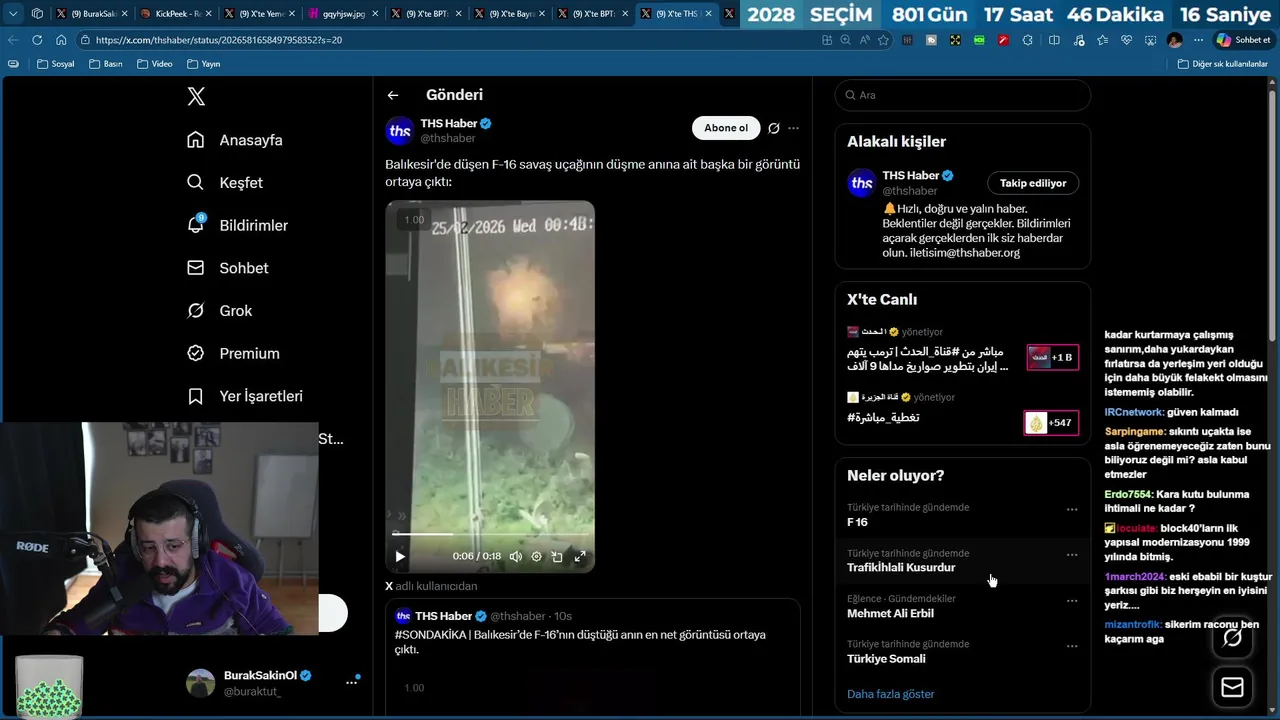Image resolution: width=1280 pixels, height=720 pixels.
Task: Toggle split screen in browser toolbar
Action: pyautogui.click(x=1054, y=40)
